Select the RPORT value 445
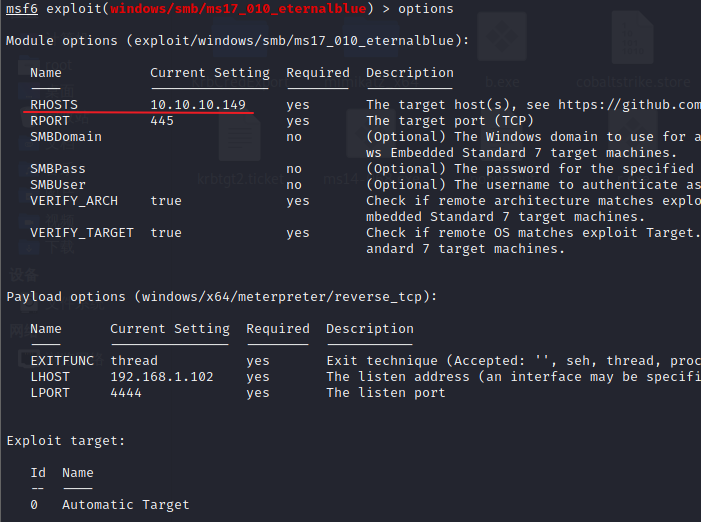 click(162, 121)
